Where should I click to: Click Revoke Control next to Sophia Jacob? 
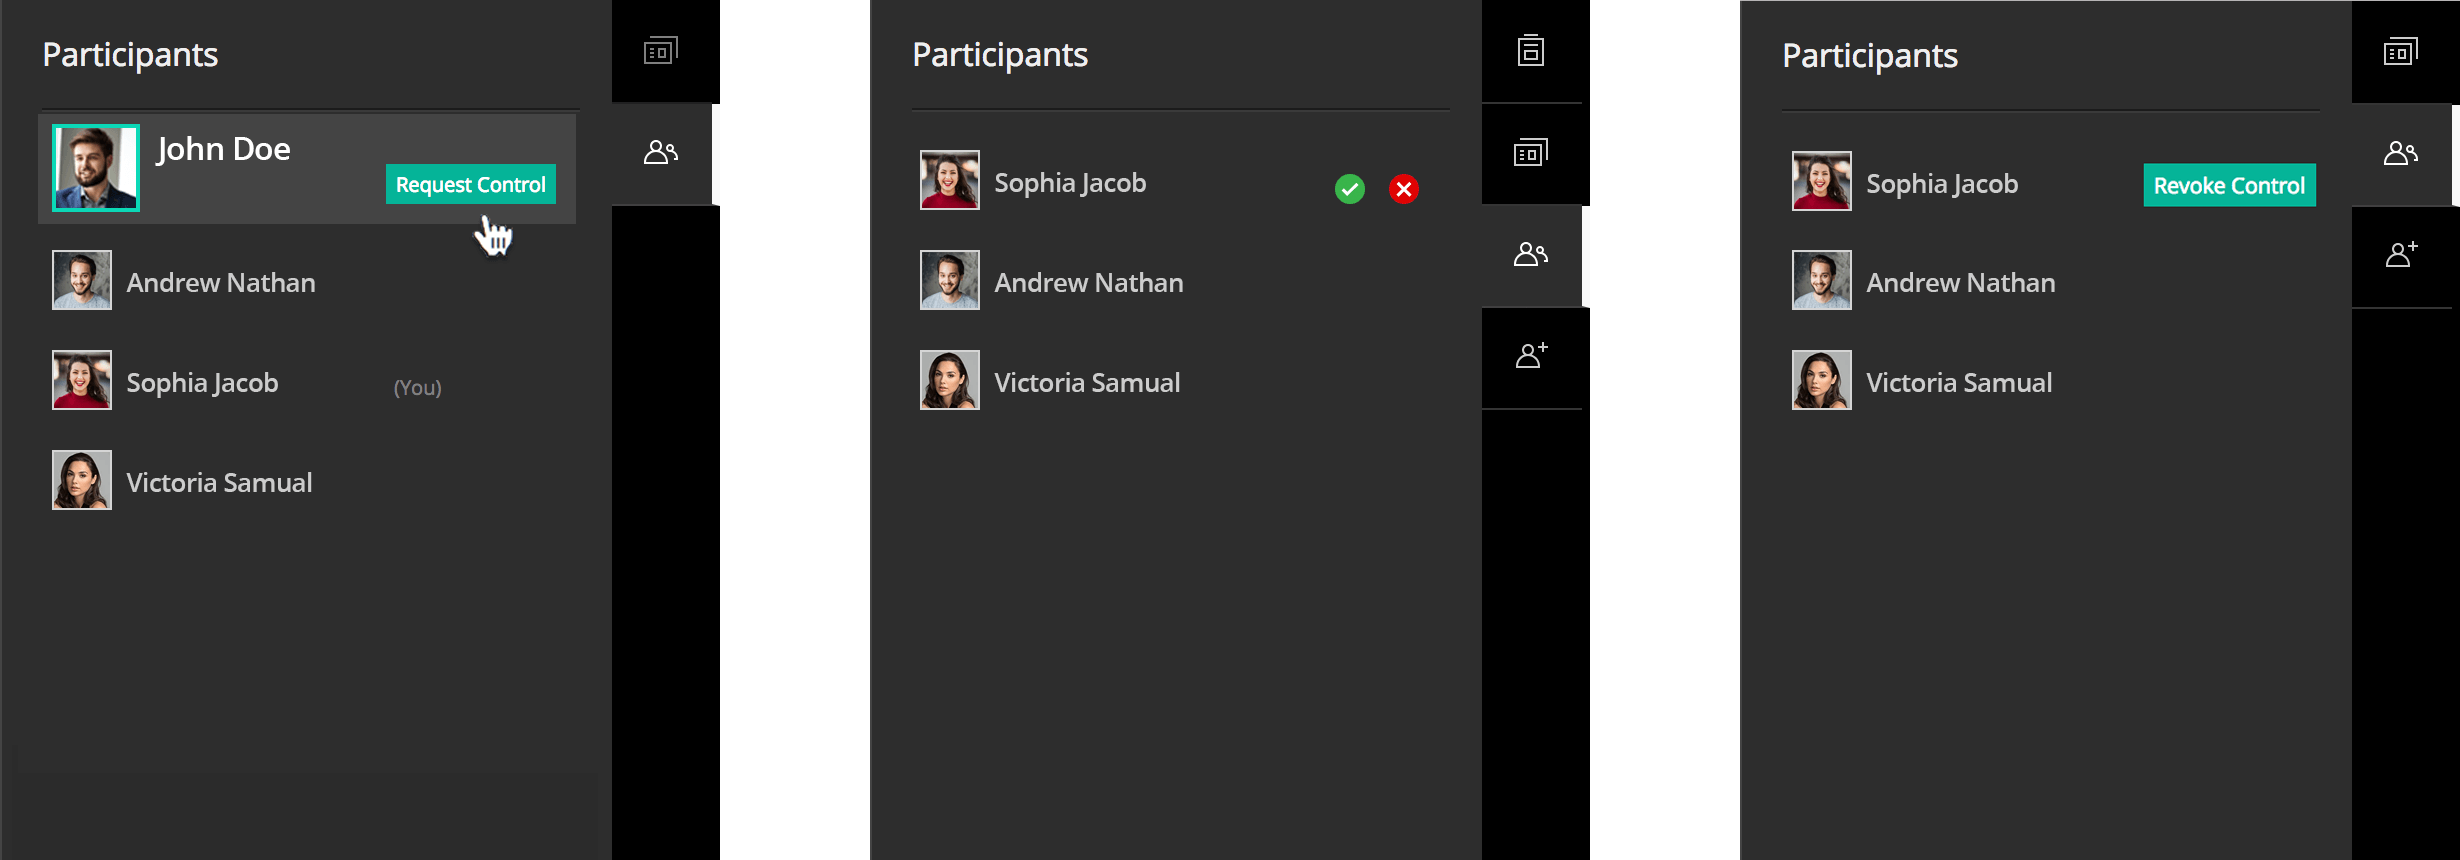point(2228,185)
